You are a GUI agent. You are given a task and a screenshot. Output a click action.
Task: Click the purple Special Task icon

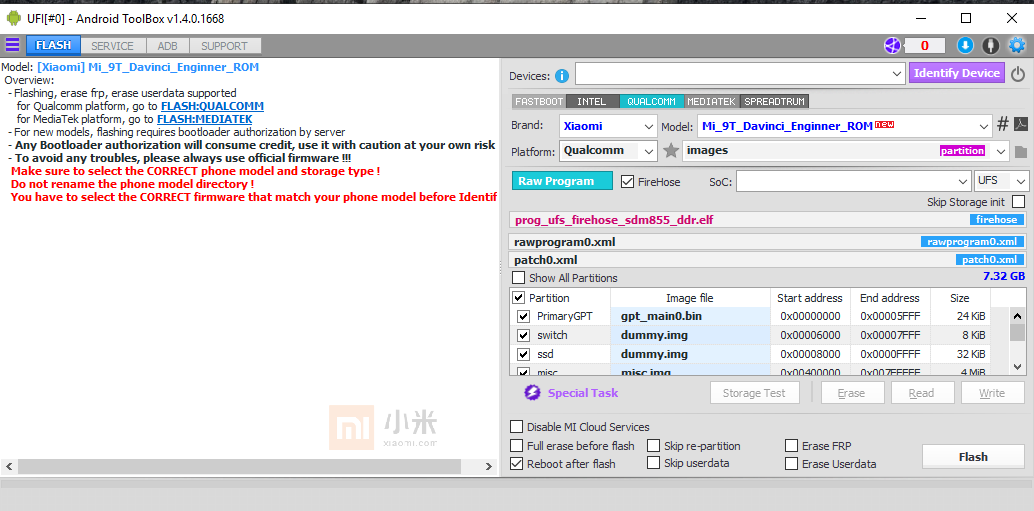[532, 393]
